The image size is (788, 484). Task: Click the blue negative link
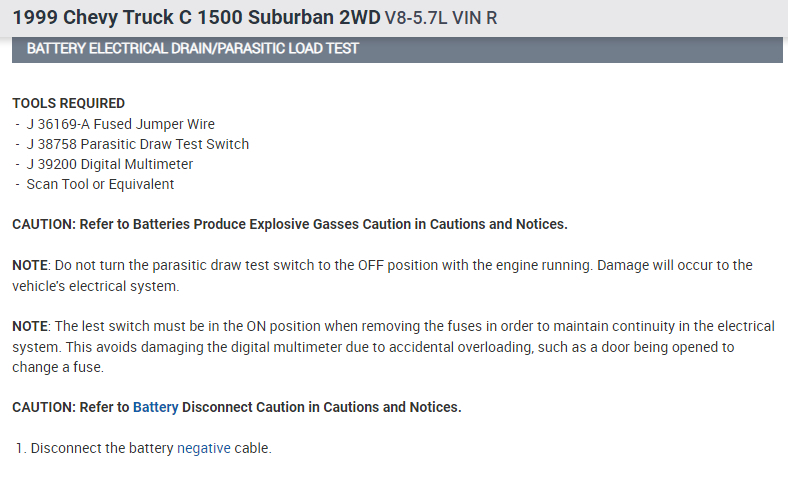pyautogui.click(x=203, y=448)
